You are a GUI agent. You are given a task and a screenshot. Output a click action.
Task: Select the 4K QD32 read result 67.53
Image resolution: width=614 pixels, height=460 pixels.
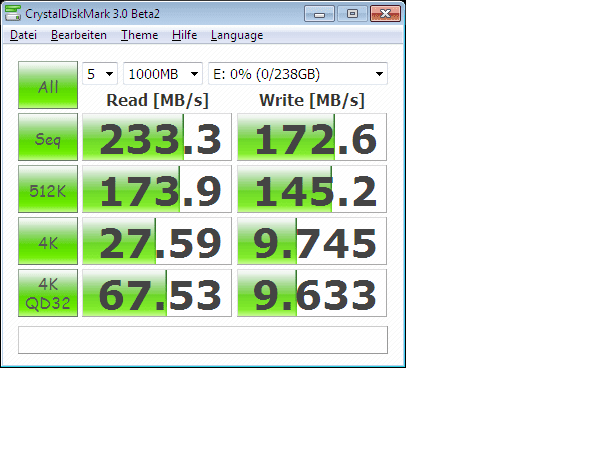pyautogui.click(x=157, y=293)
